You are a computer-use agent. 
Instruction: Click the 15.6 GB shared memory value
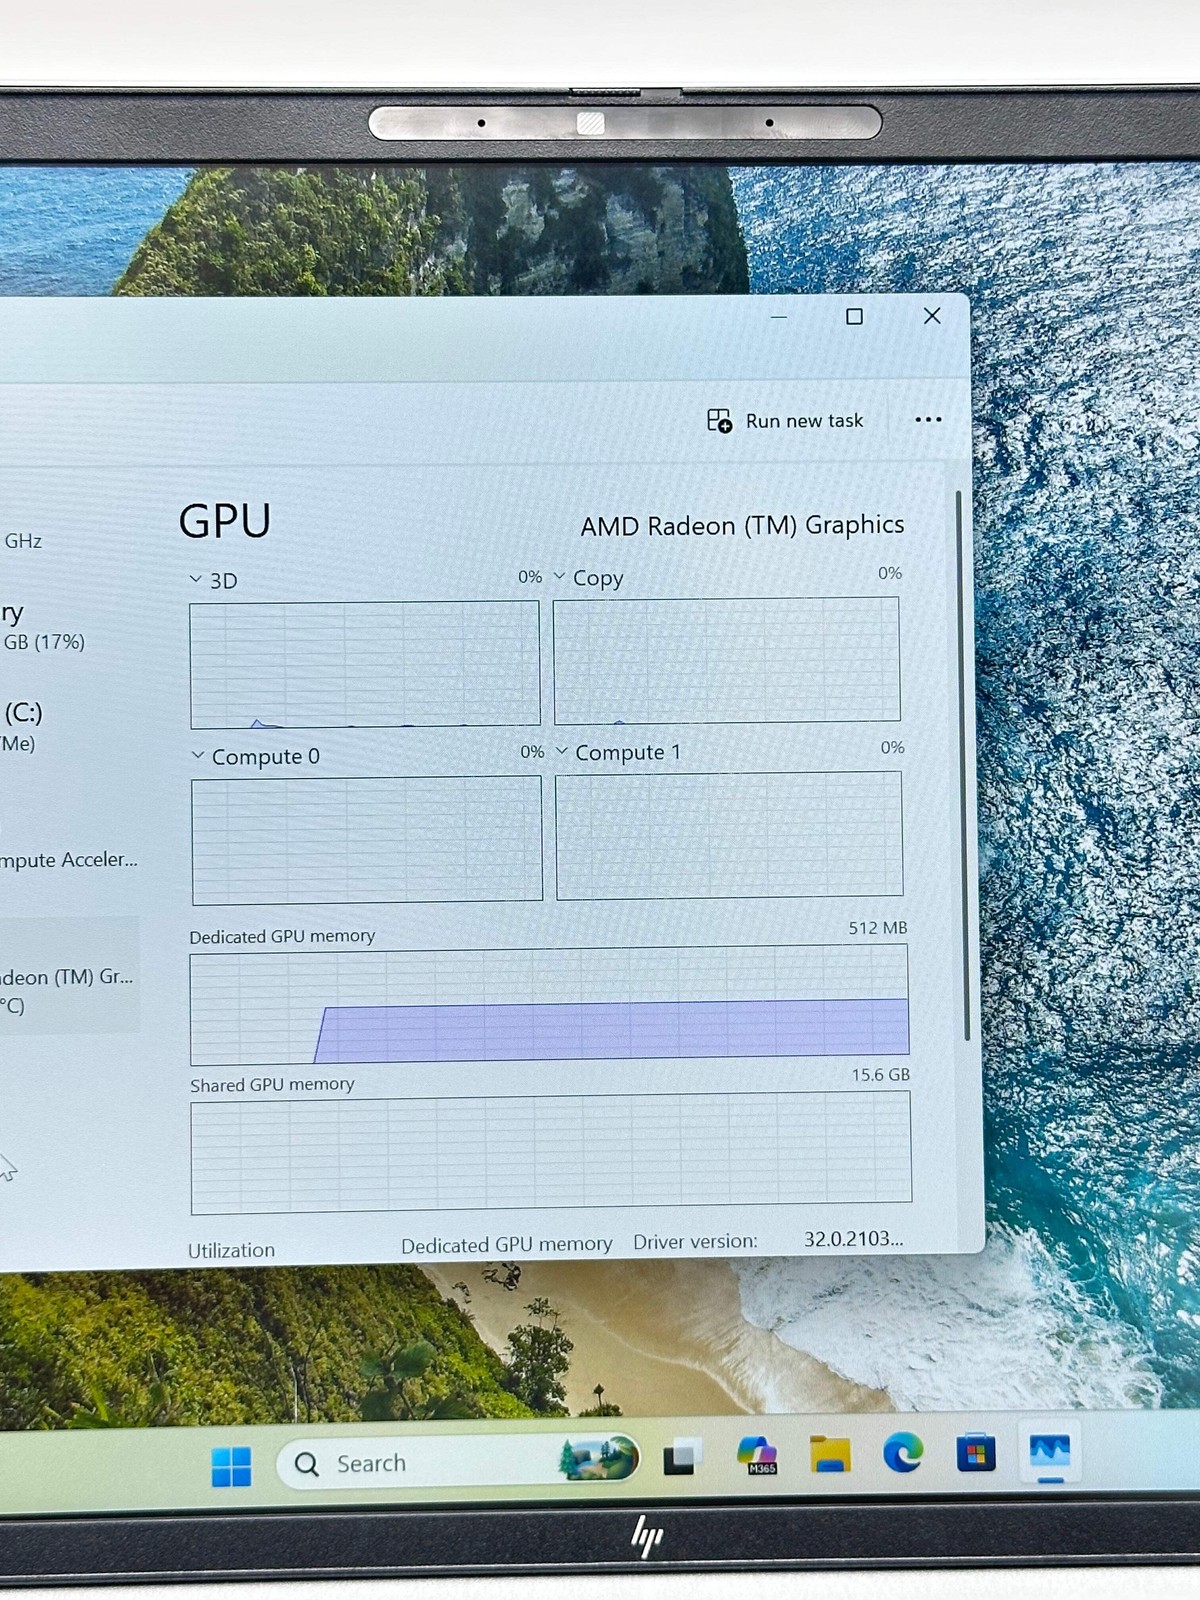coord(880,1075)
